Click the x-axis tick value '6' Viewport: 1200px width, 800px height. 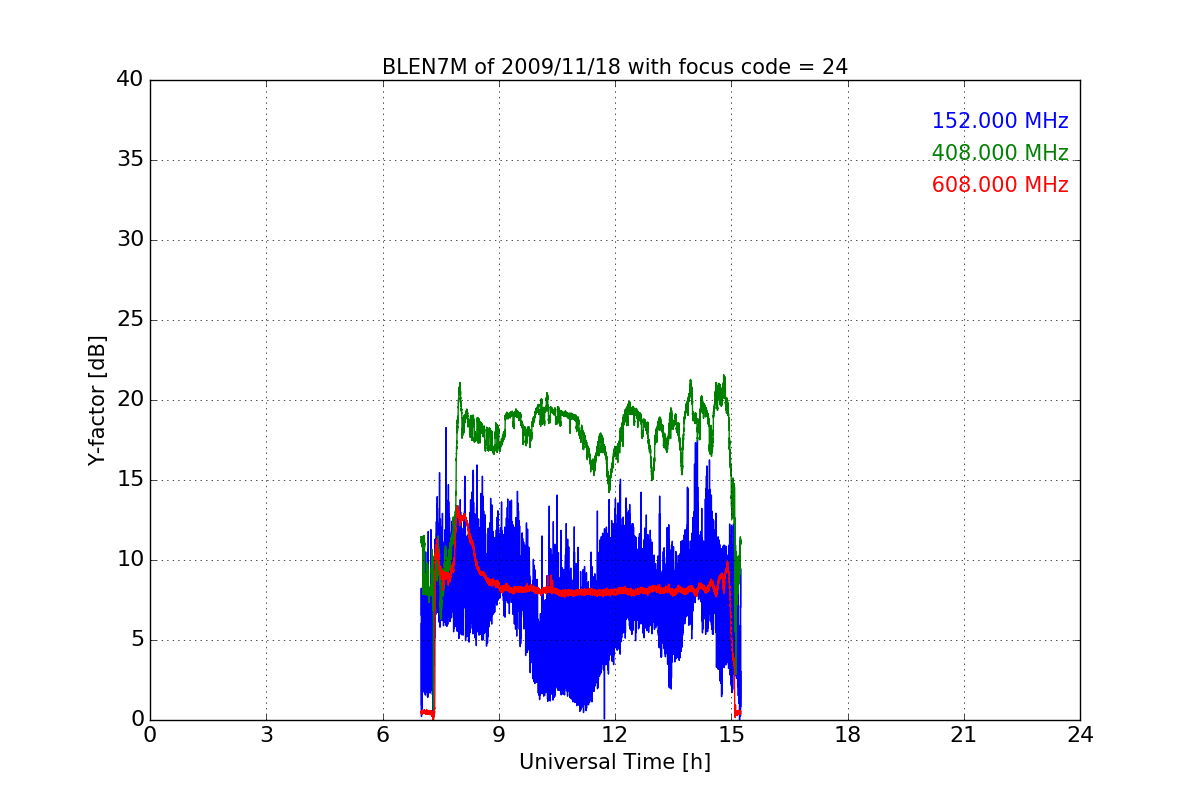click(383, 735)
